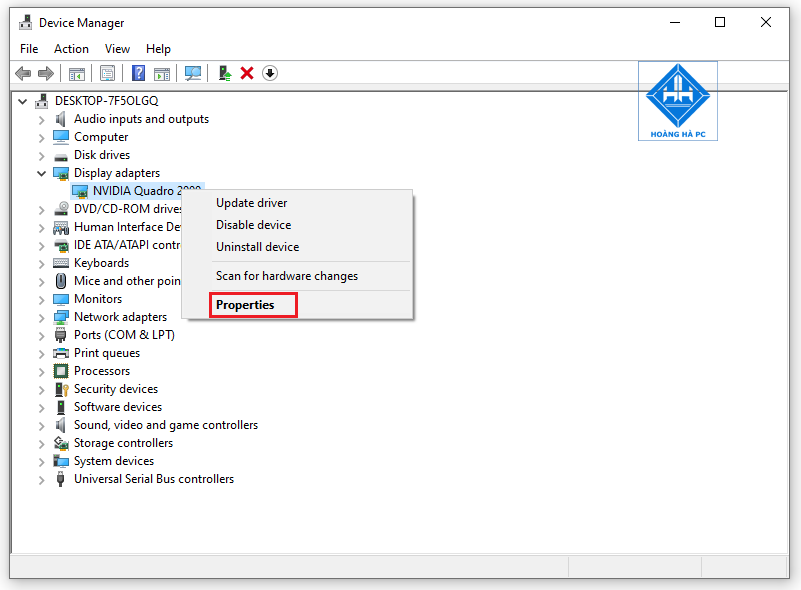This screenshot has height=590, width=801.
Task: Click the forward navigation arrow icon
Action: click(46, 72)
